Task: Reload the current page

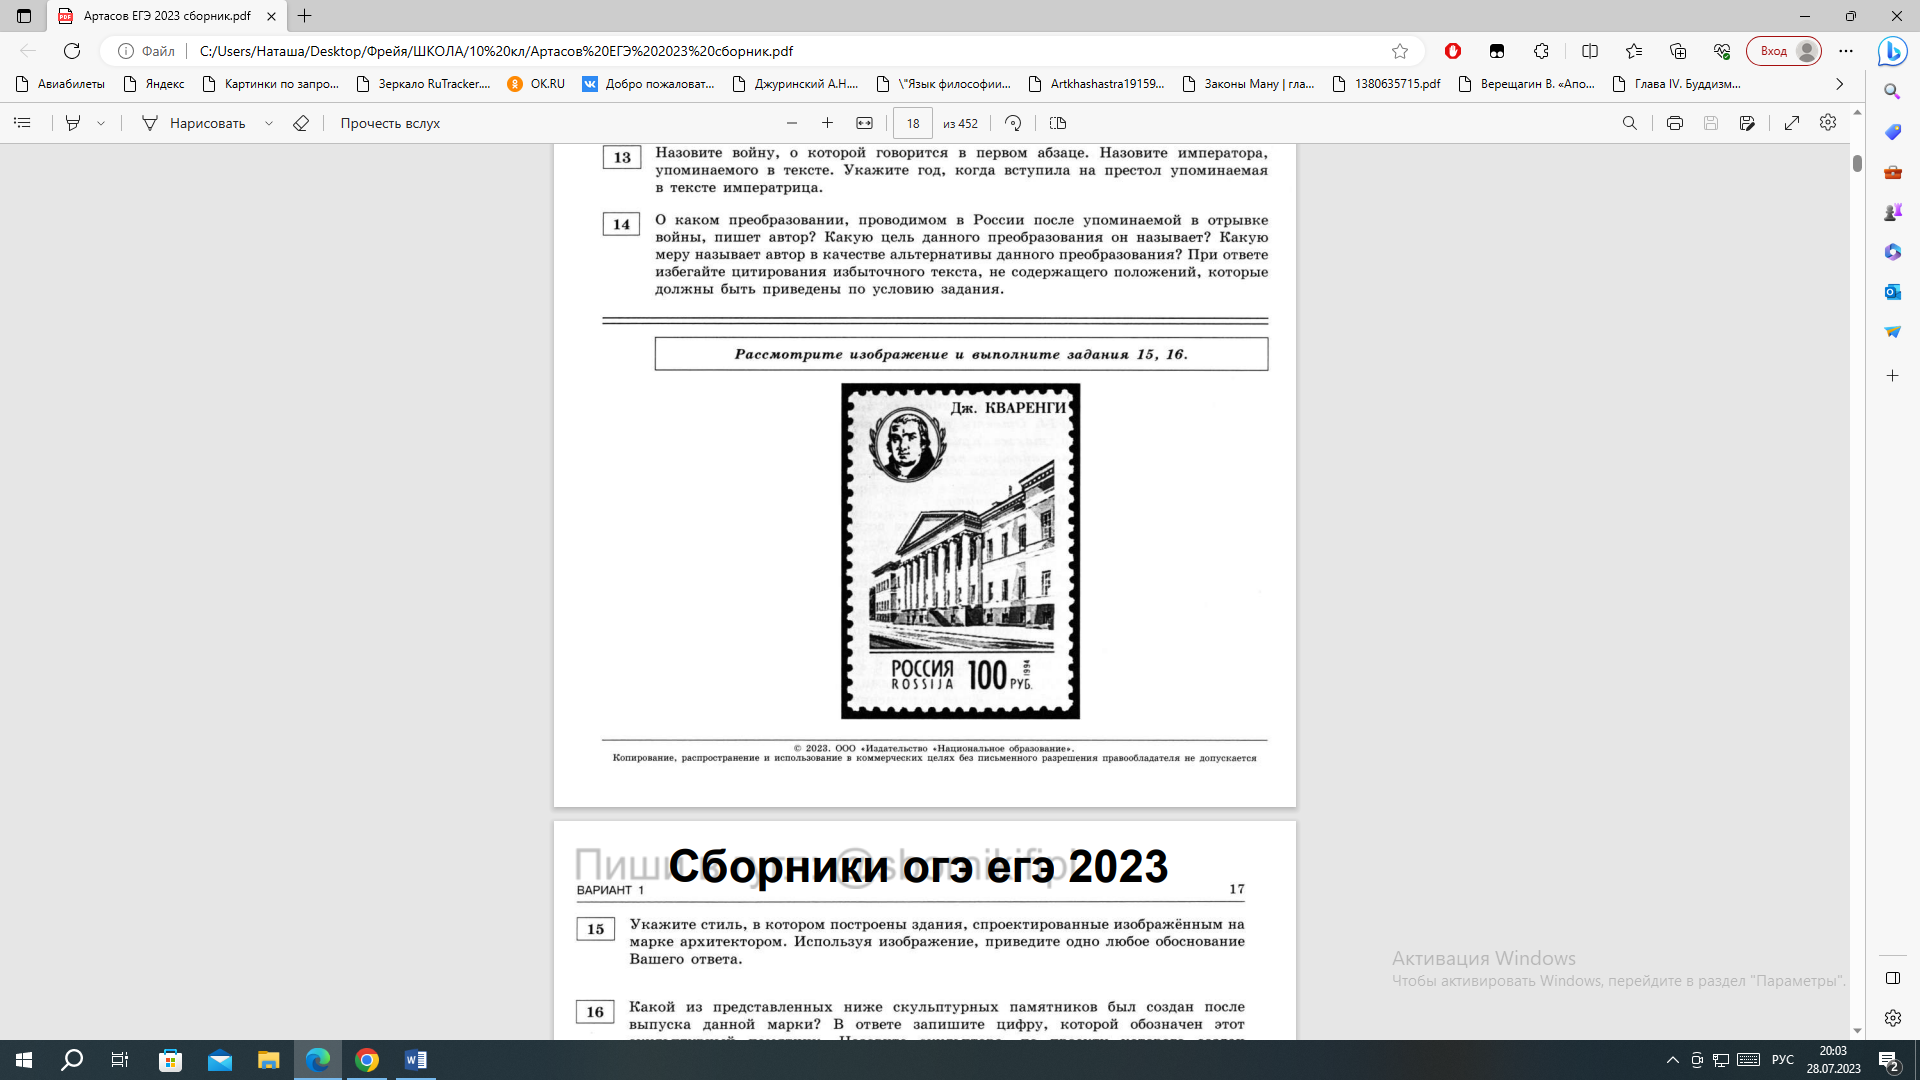Action: tap(72, 51)
